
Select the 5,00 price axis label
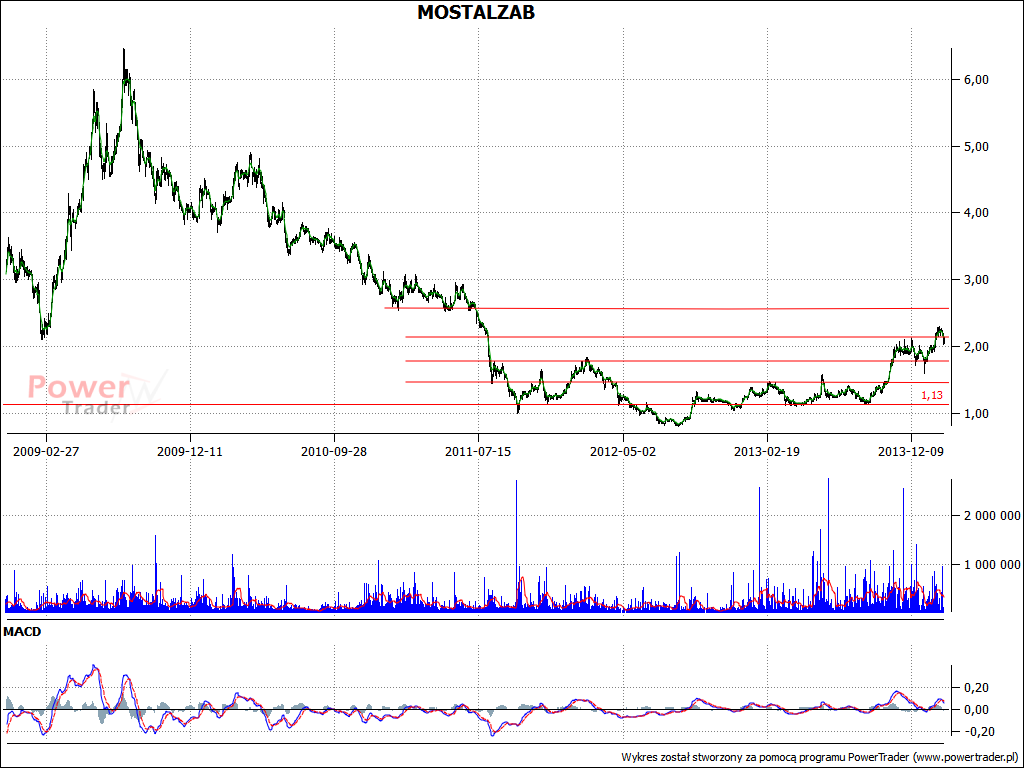pos(976,147)
